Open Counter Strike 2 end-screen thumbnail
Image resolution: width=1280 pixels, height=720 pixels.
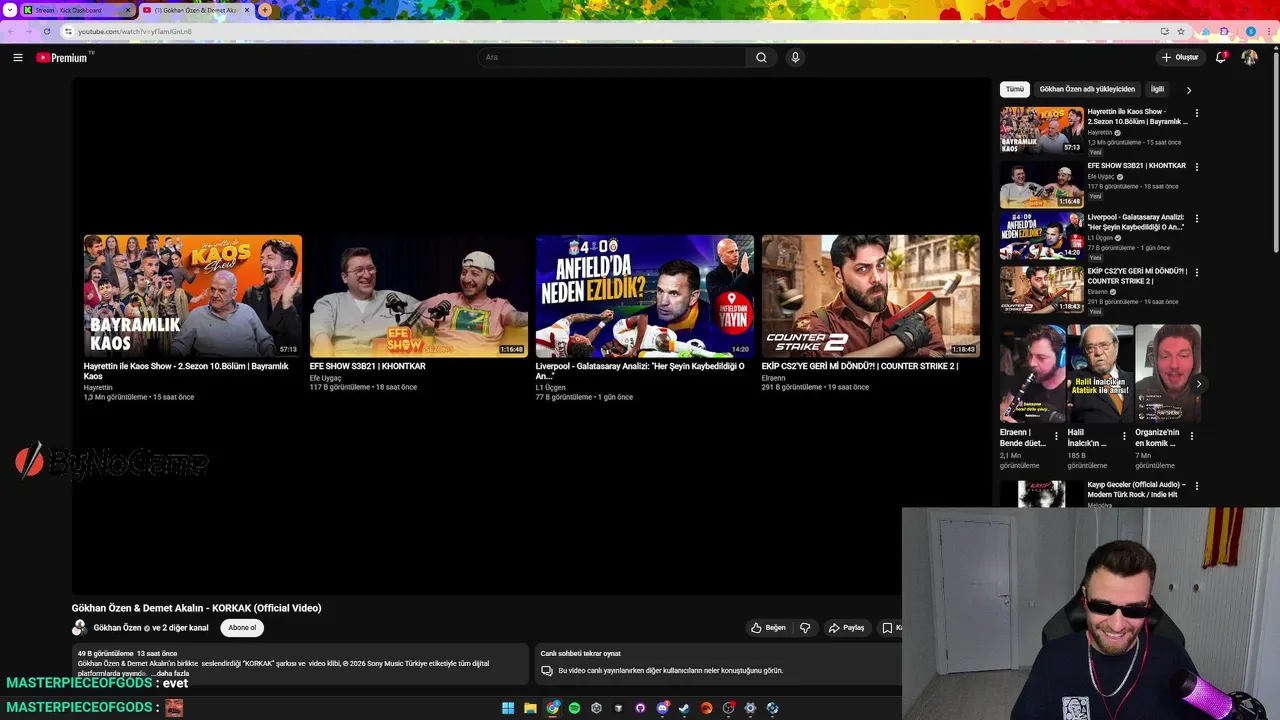[871, 296]
